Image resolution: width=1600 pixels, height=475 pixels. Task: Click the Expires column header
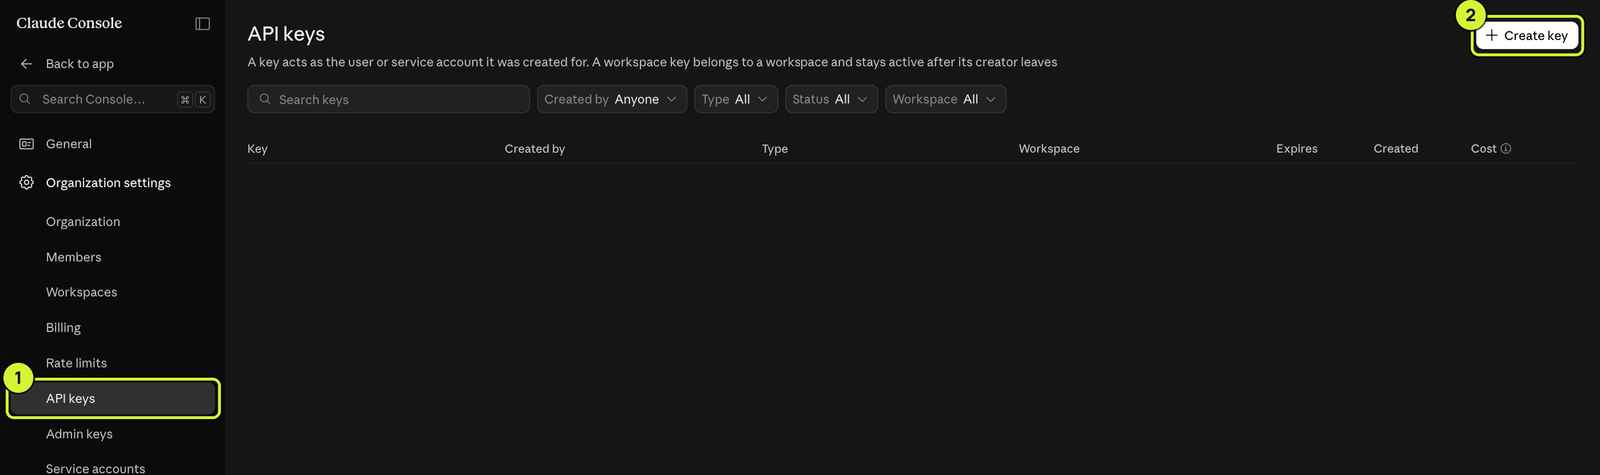click(1296, 149)
